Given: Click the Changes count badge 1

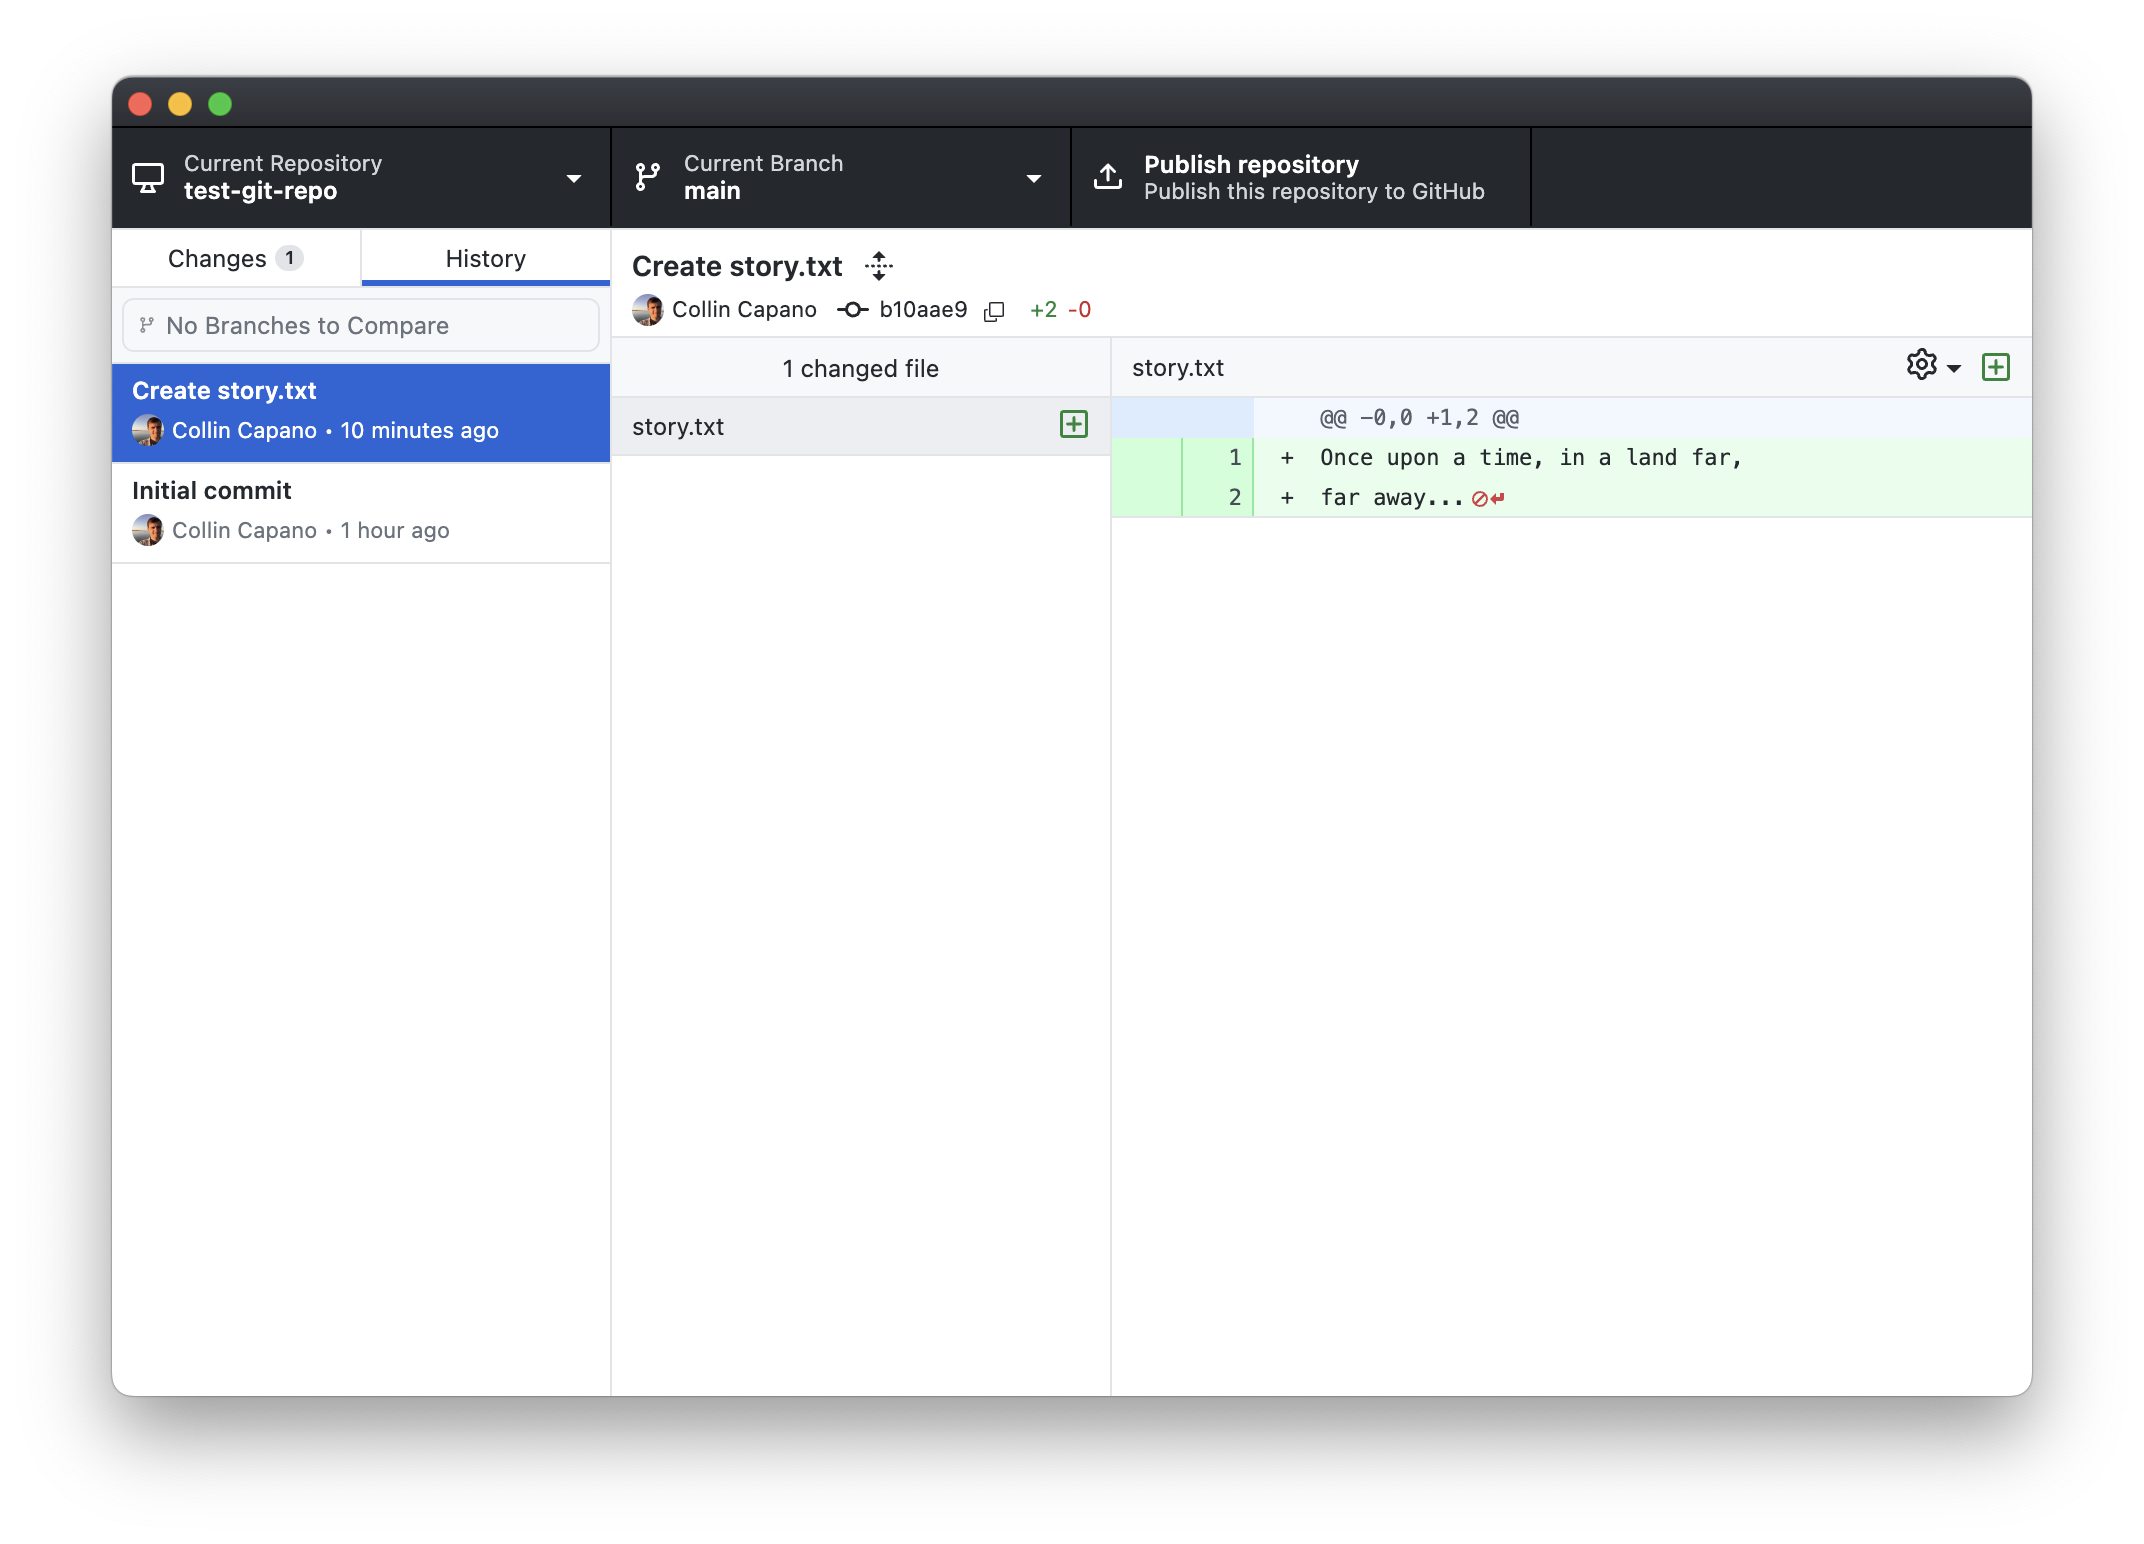Looking at the screenshot, I should click(290, 258).
